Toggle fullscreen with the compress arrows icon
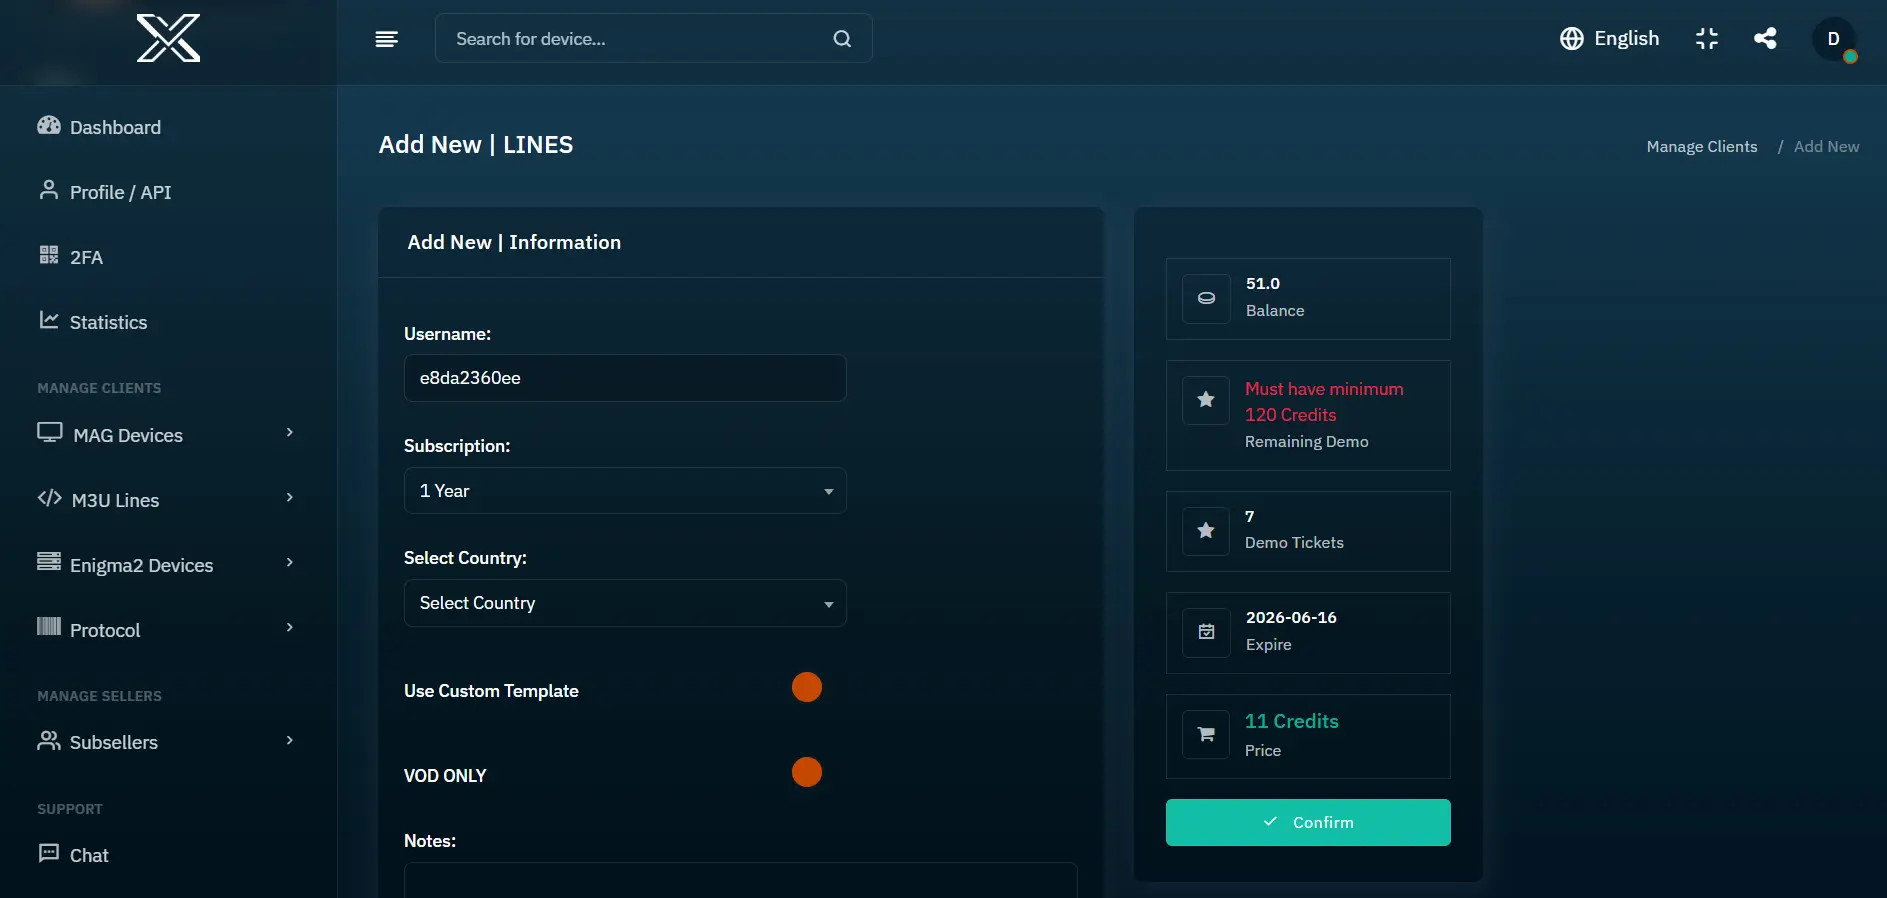 1707,39
